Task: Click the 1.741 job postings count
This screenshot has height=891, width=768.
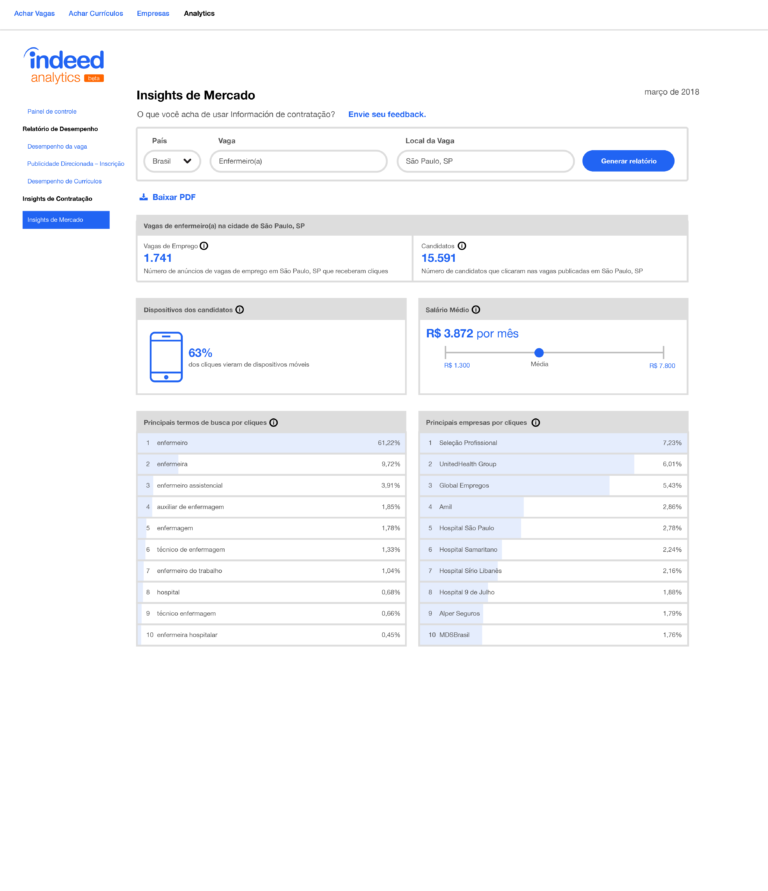Action: click(157, 258)
